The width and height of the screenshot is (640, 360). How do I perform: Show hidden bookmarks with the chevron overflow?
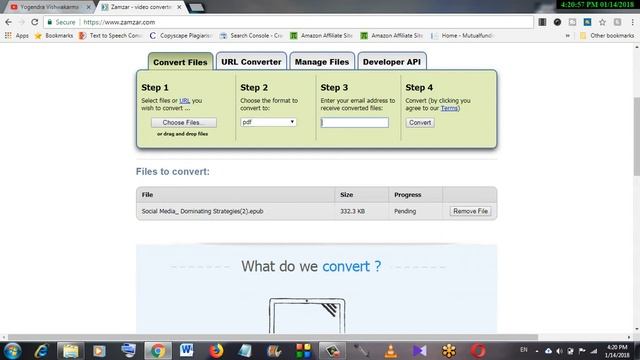pos(567,36)
